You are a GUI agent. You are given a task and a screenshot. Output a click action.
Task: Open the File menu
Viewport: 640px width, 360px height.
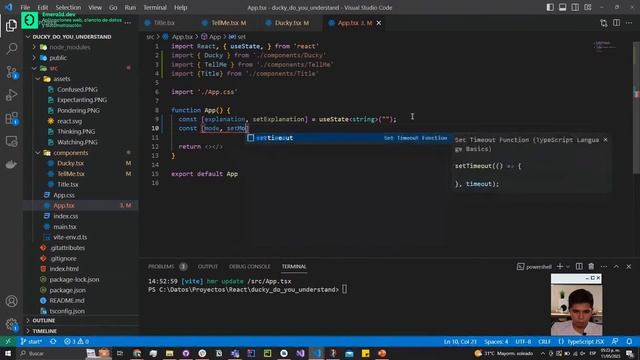coord(25,7)
